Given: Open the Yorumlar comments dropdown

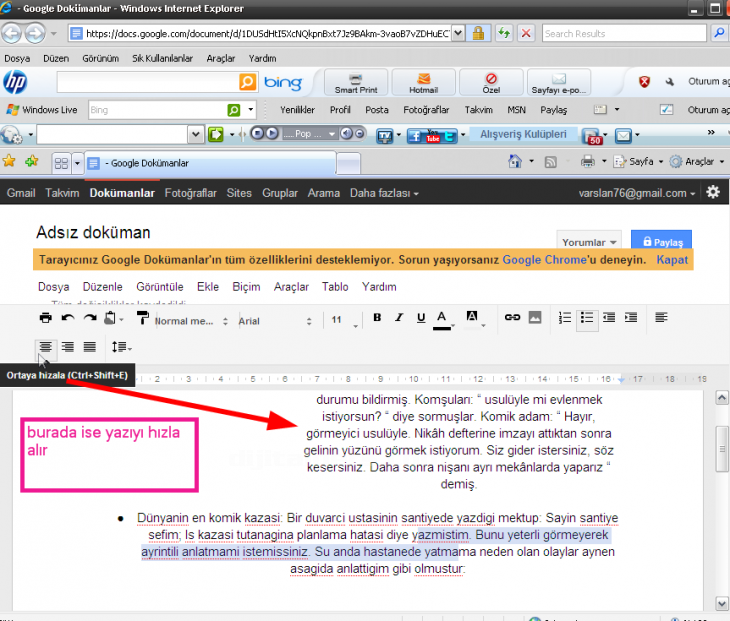Looking at the screenshot, I should click(590, 242).
